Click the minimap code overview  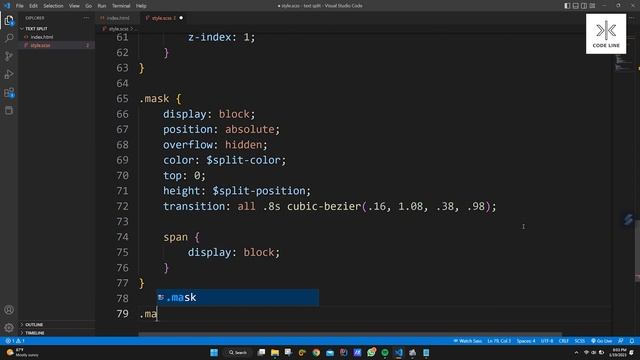tap(623, 63)
